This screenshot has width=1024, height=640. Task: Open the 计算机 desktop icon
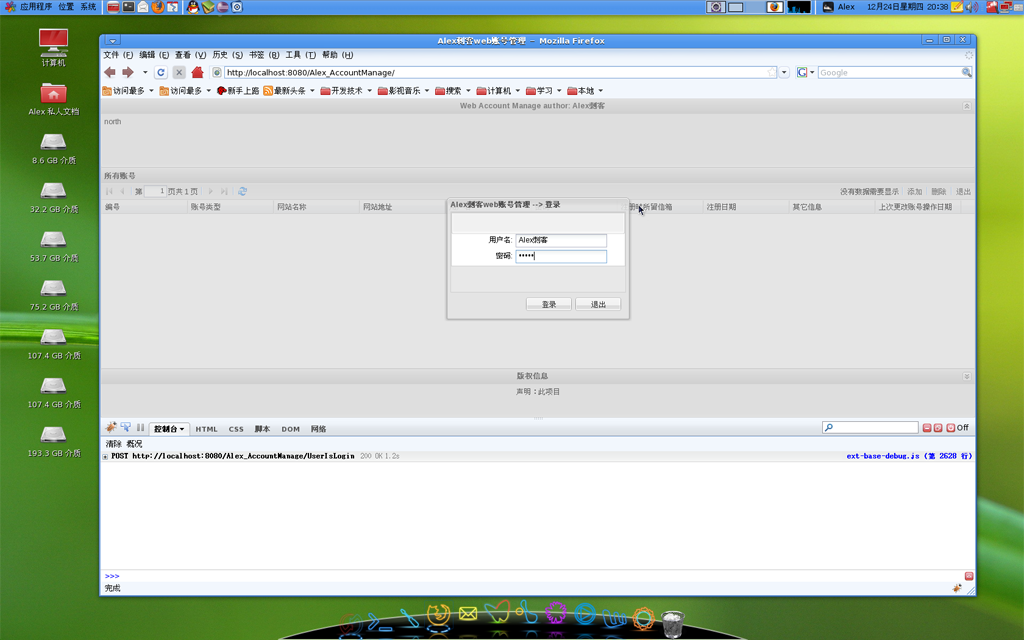click(54, 47)
